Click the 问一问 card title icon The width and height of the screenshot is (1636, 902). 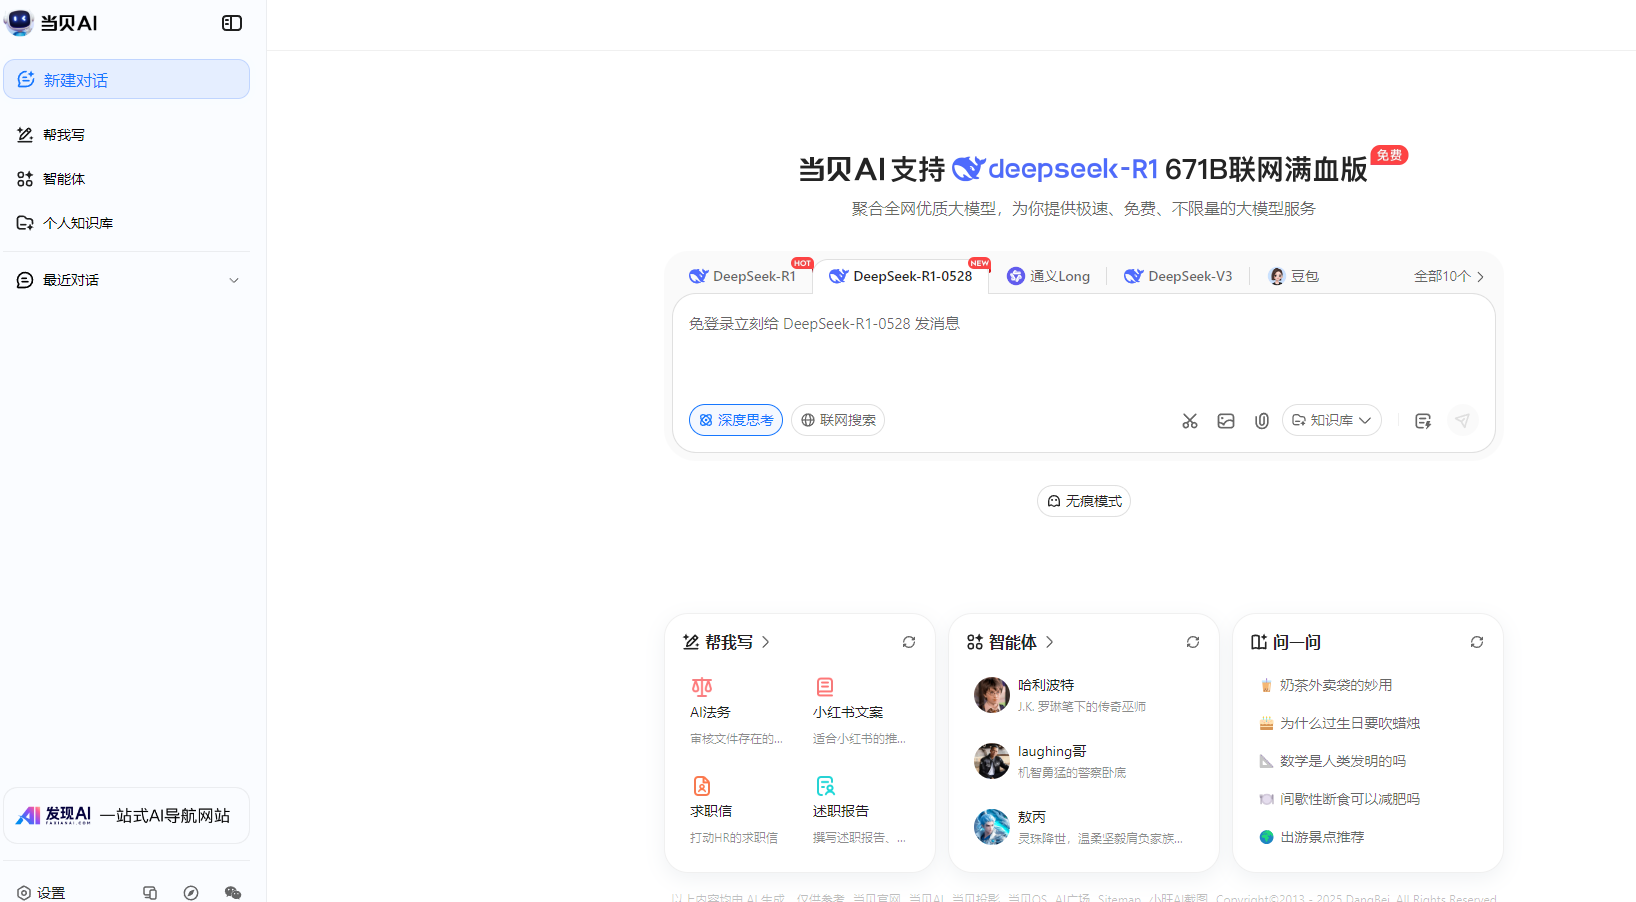[x=1259, y=642]
